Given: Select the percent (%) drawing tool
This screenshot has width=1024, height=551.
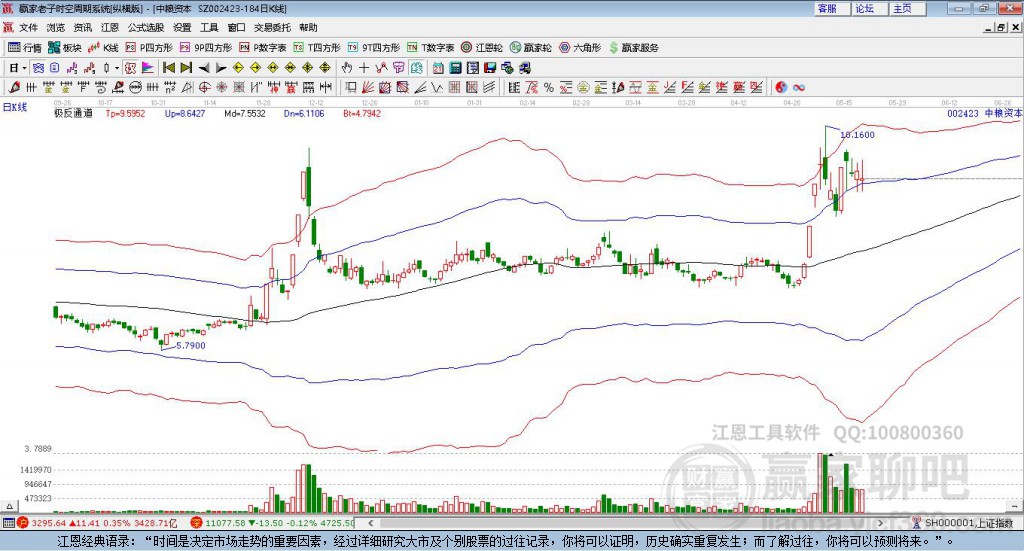Looking at the screenshot, I should click(549, 87).
